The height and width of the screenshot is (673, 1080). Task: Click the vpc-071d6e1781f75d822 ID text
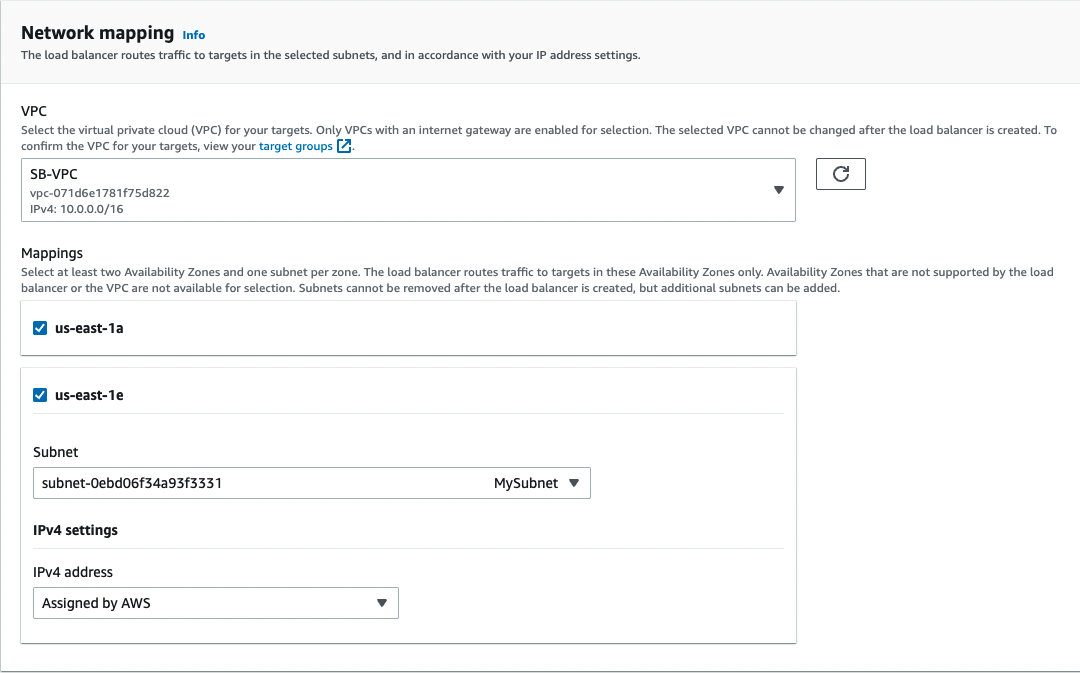99,193
